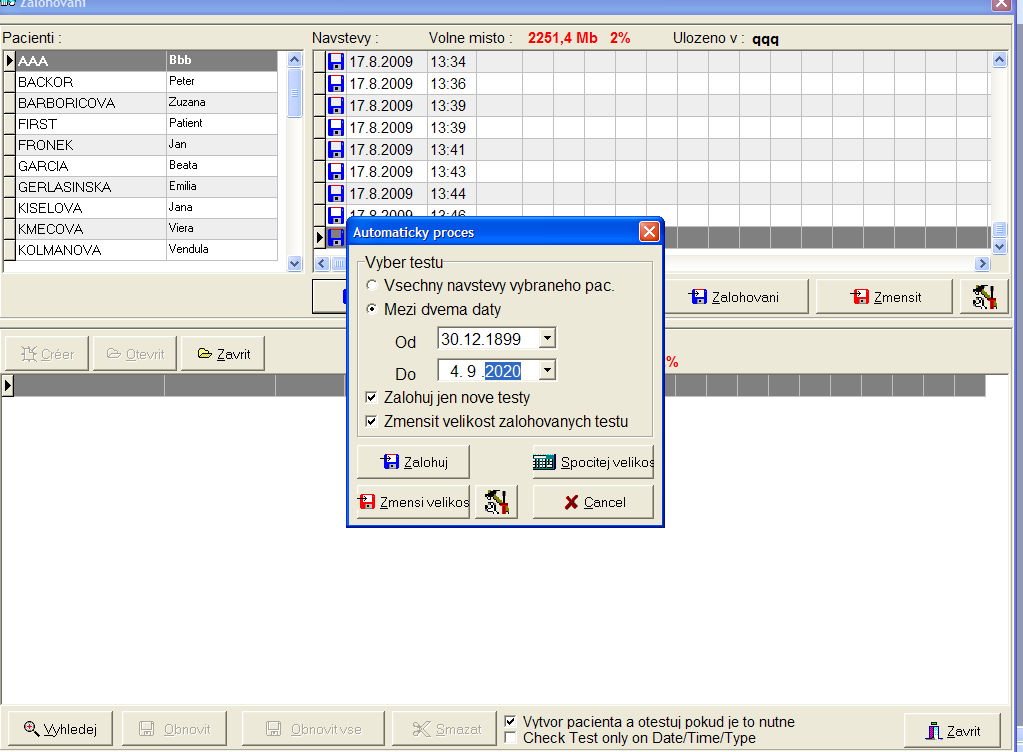
Task: Click floppy disk icon for visit 13:43
Action: click(335, 172)
